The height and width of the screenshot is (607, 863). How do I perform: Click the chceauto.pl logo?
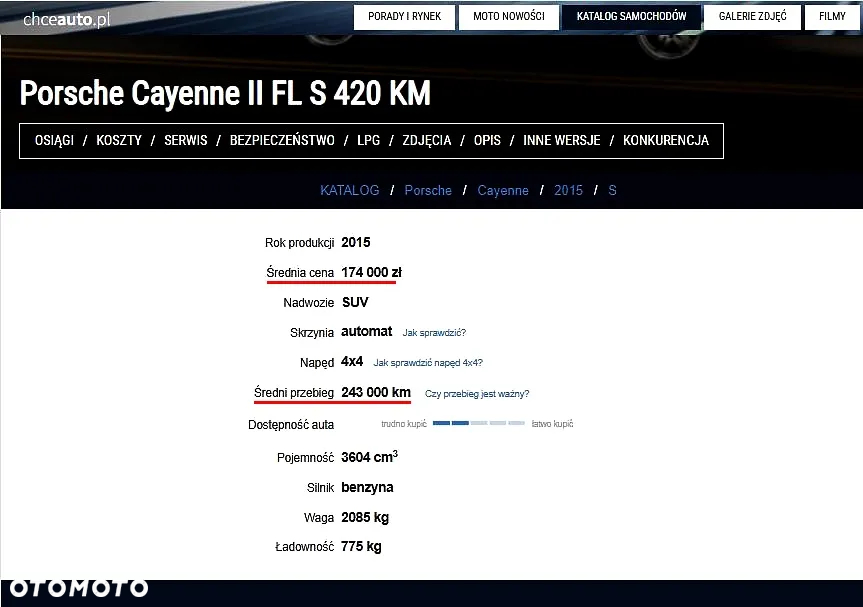pyautogui.click(x=67, y=19)
